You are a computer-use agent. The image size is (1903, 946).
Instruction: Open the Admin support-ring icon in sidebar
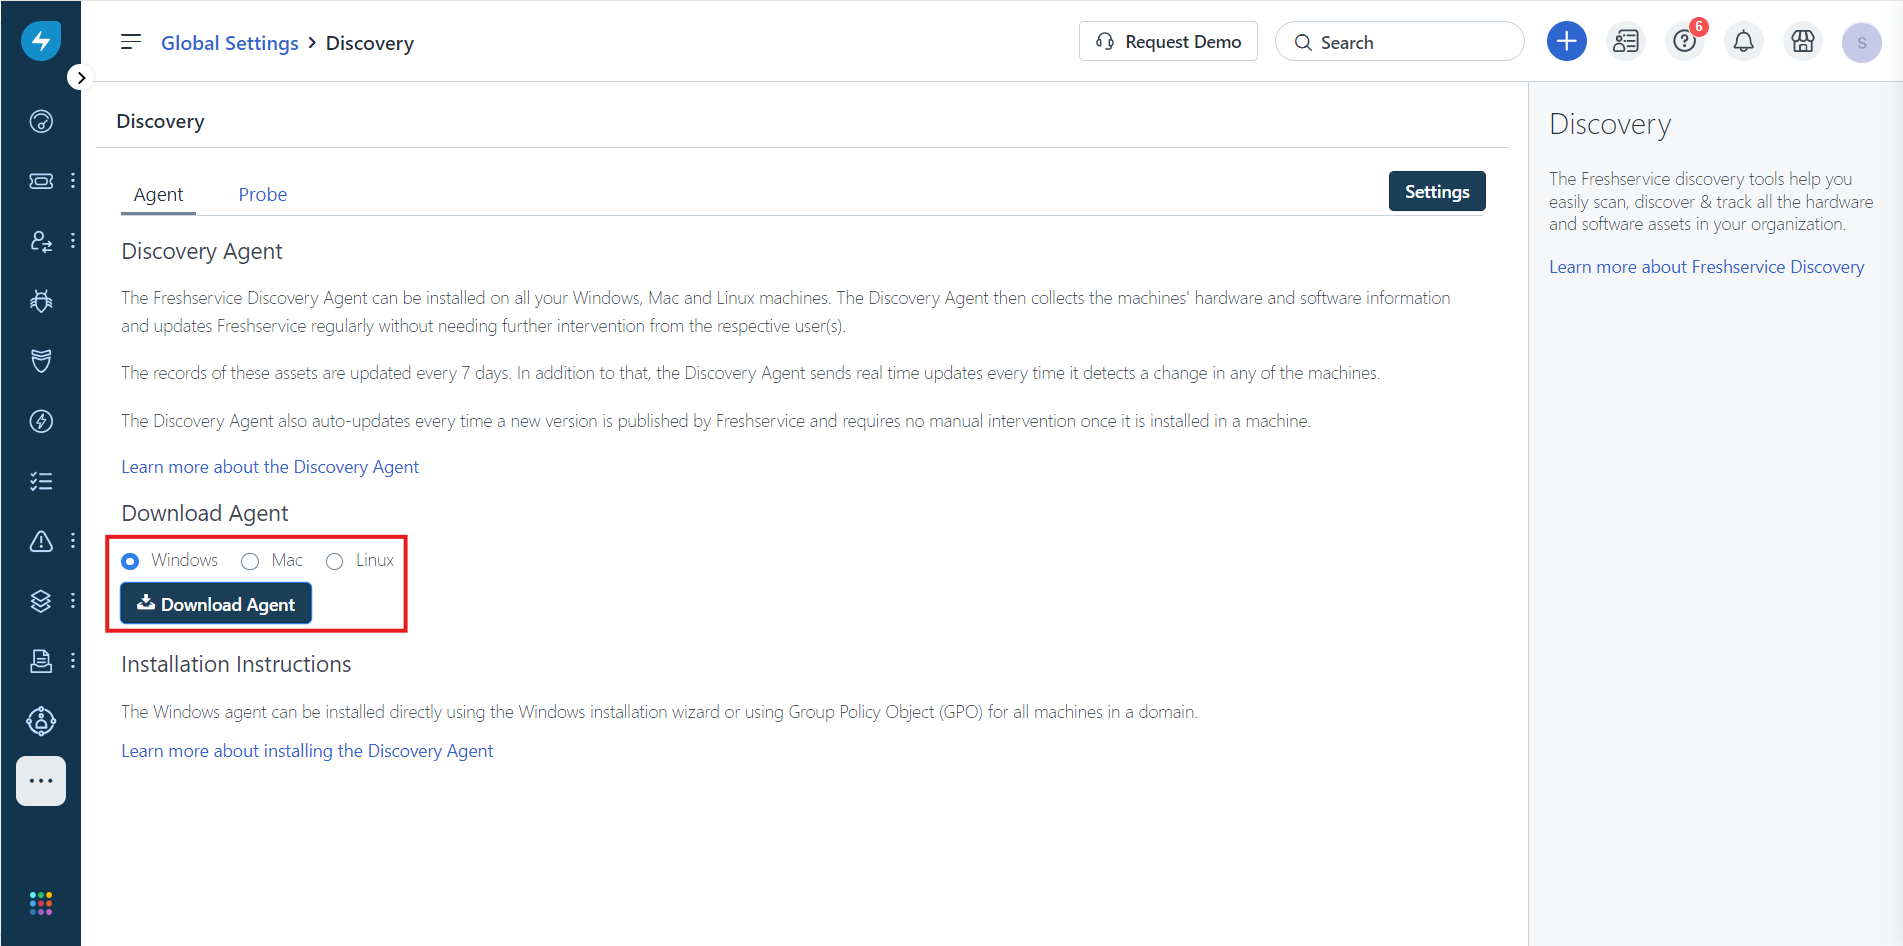click(x=41, y=721)
